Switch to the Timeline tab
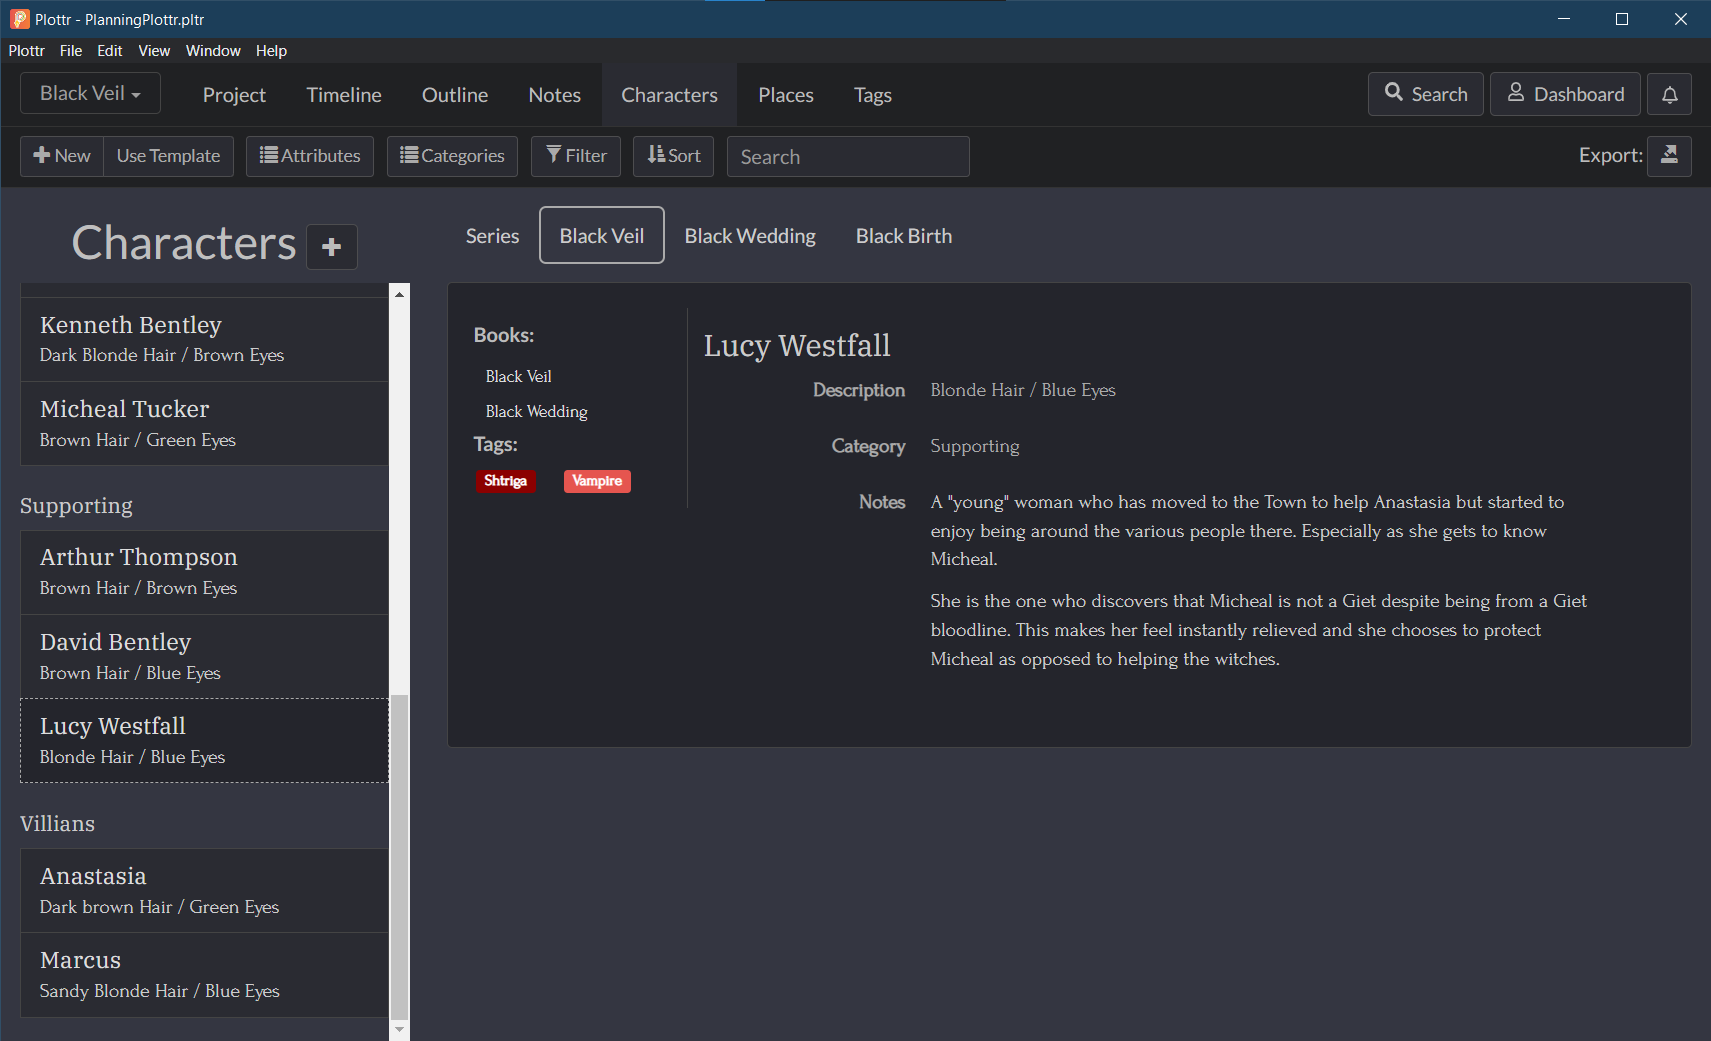This screenshot has height=1041, width=1711. [x=344, y=95]
